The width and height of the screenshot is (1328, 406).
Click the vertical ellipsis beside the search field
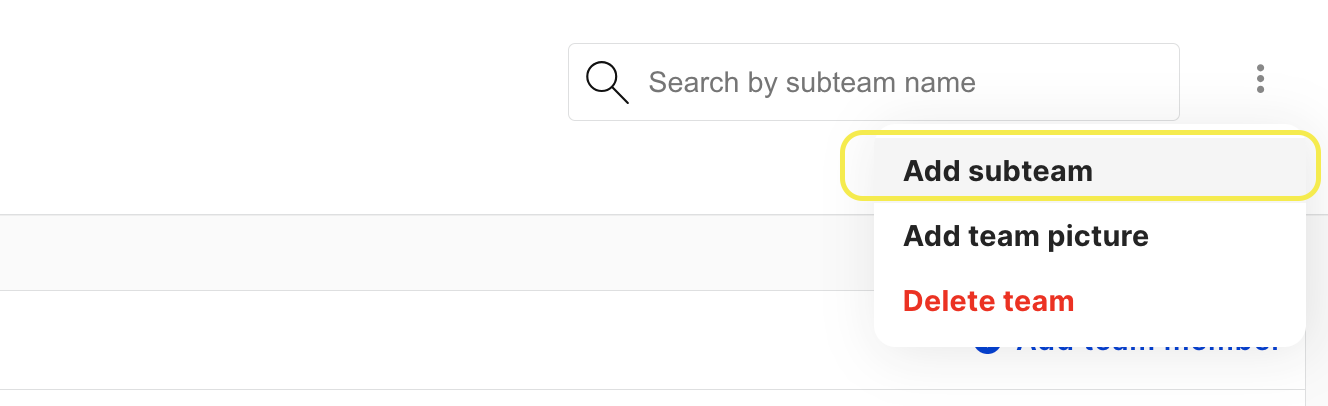[1260, 79]
